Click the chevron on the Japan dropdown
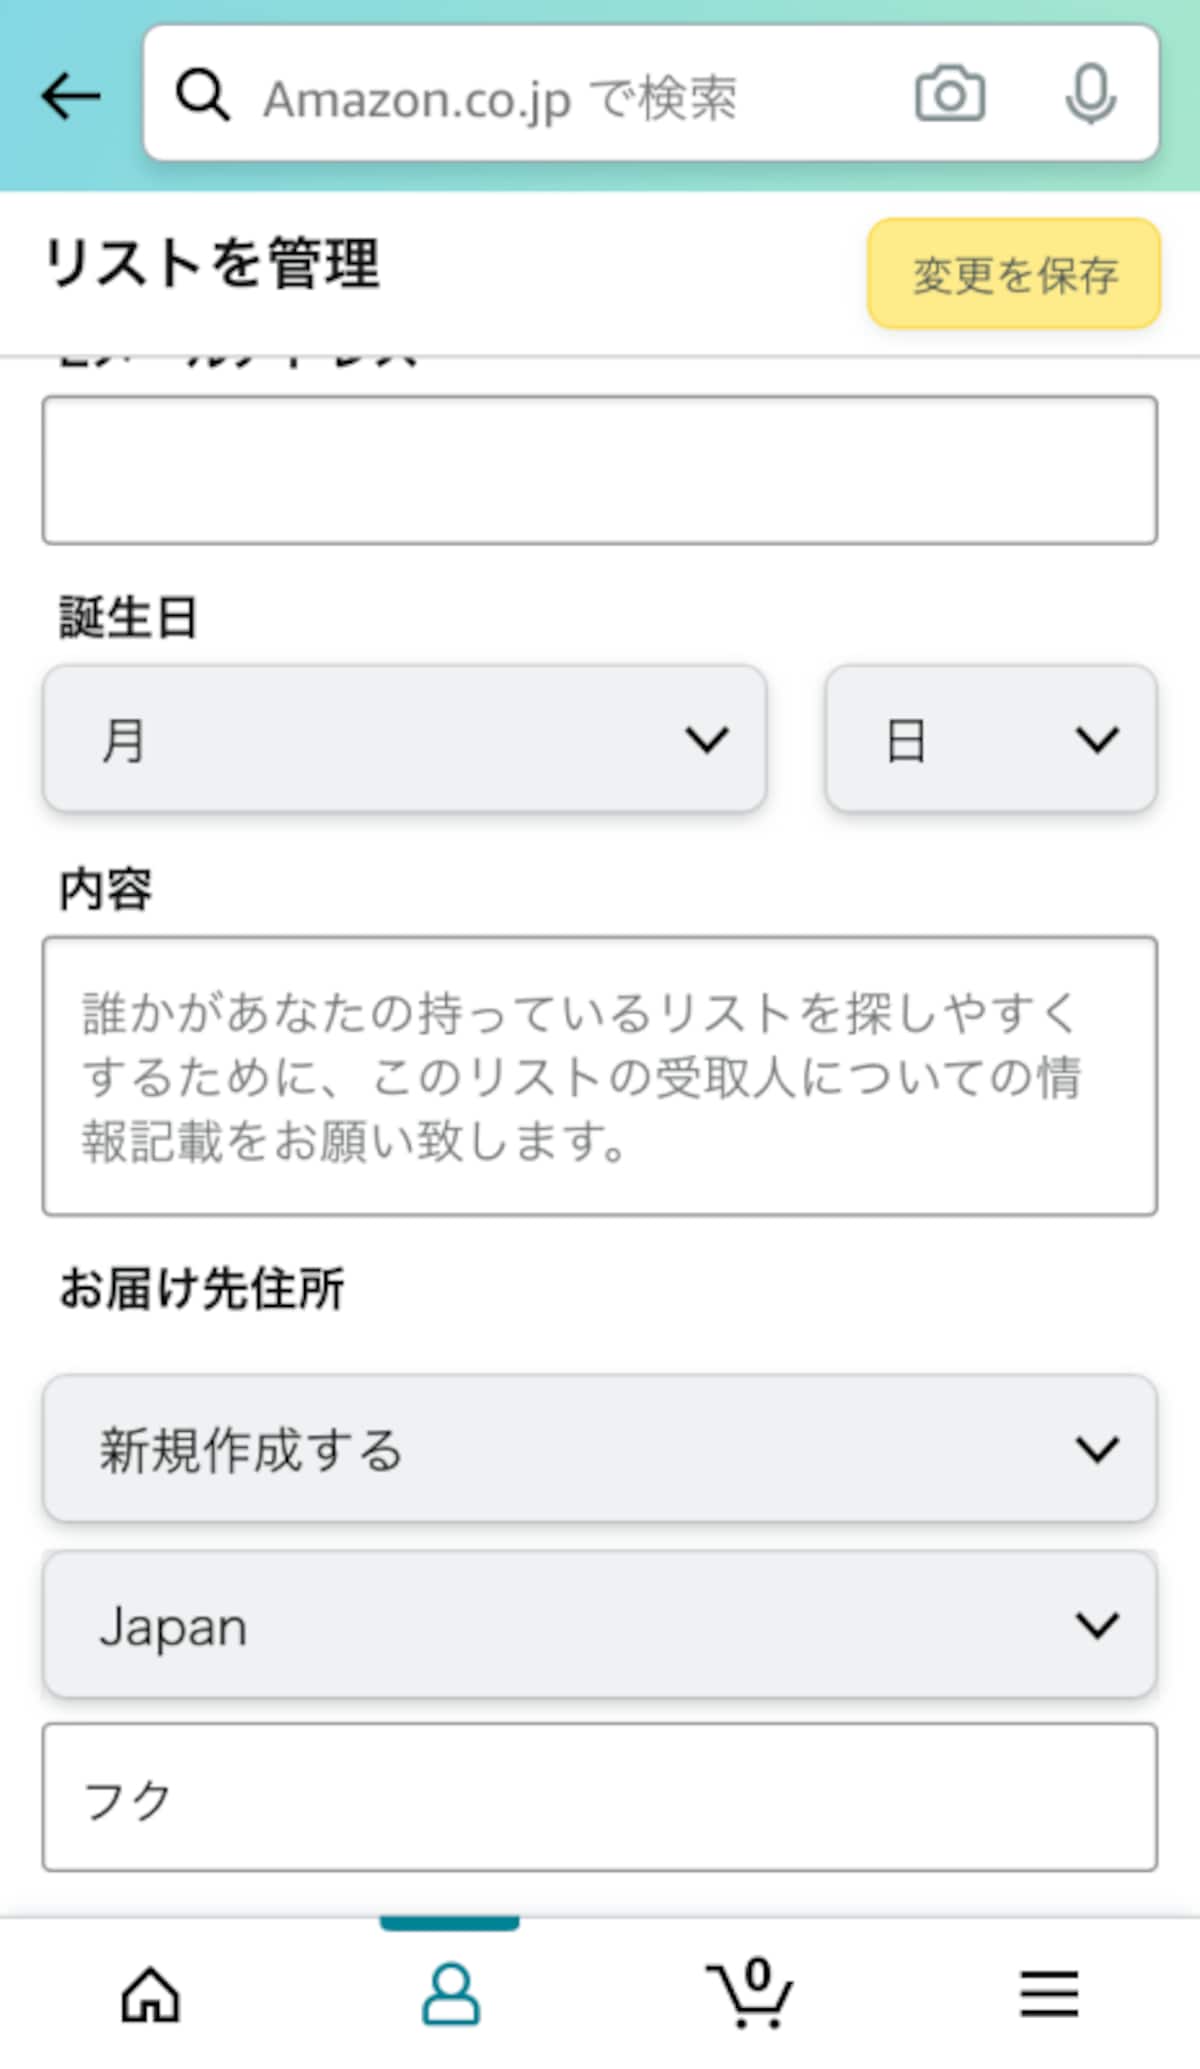The image size is (1200, 2069). point(1097,1626)
